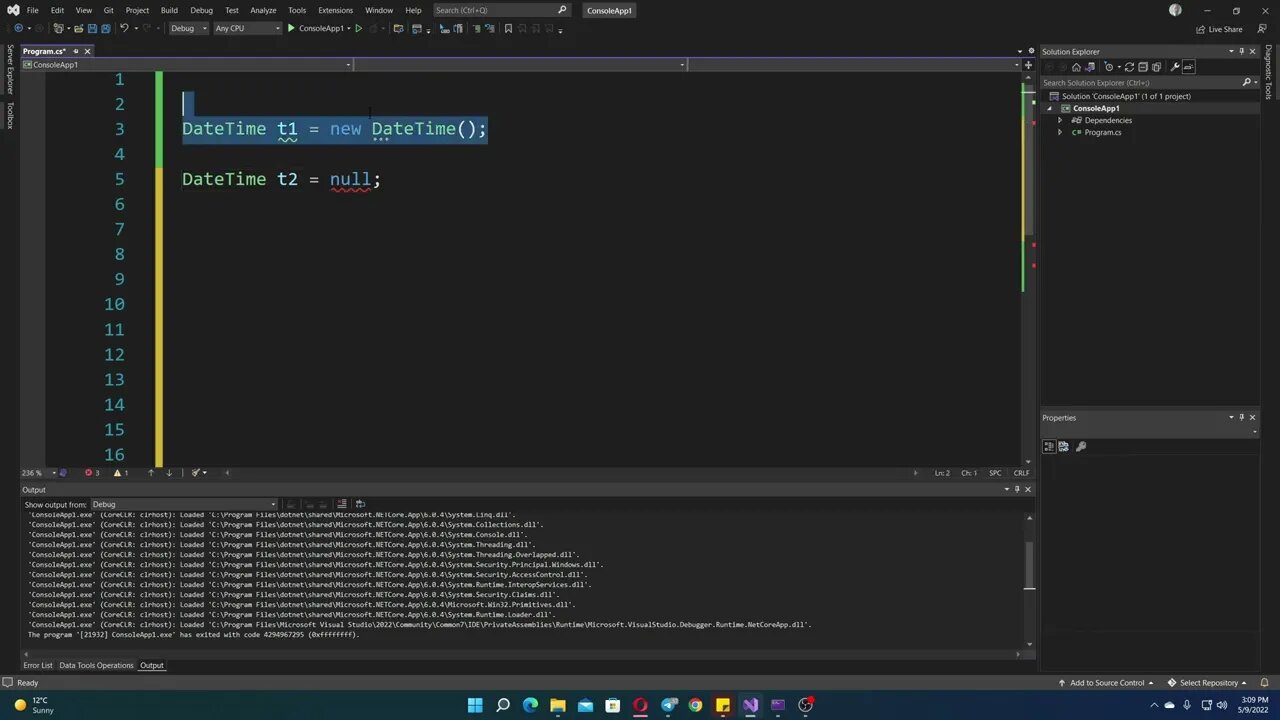
Task: Click the error count indicator showing 3
Action: (x=92, y=473)
